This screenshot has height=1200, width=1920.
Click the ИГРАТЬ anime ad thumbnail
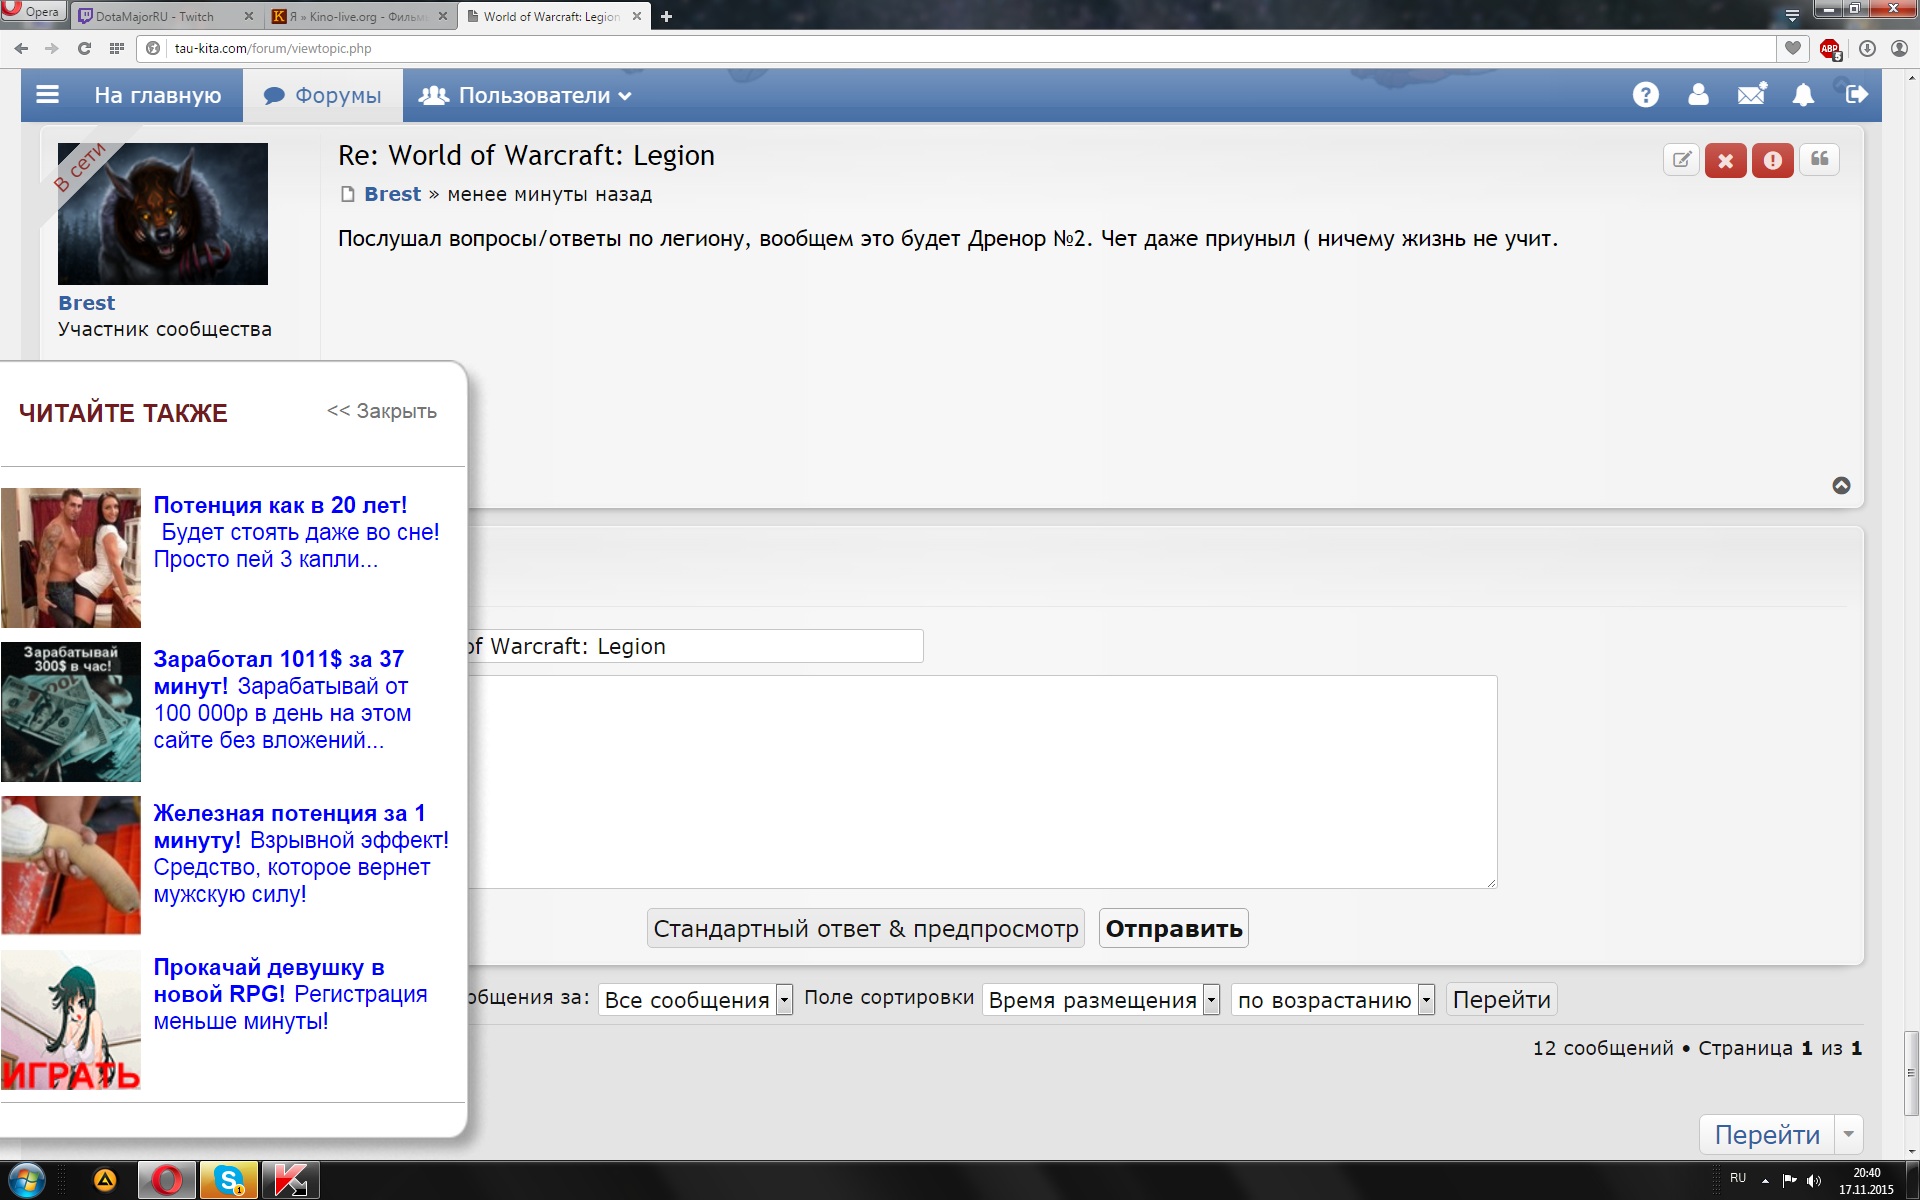[x=71, y=1020]
